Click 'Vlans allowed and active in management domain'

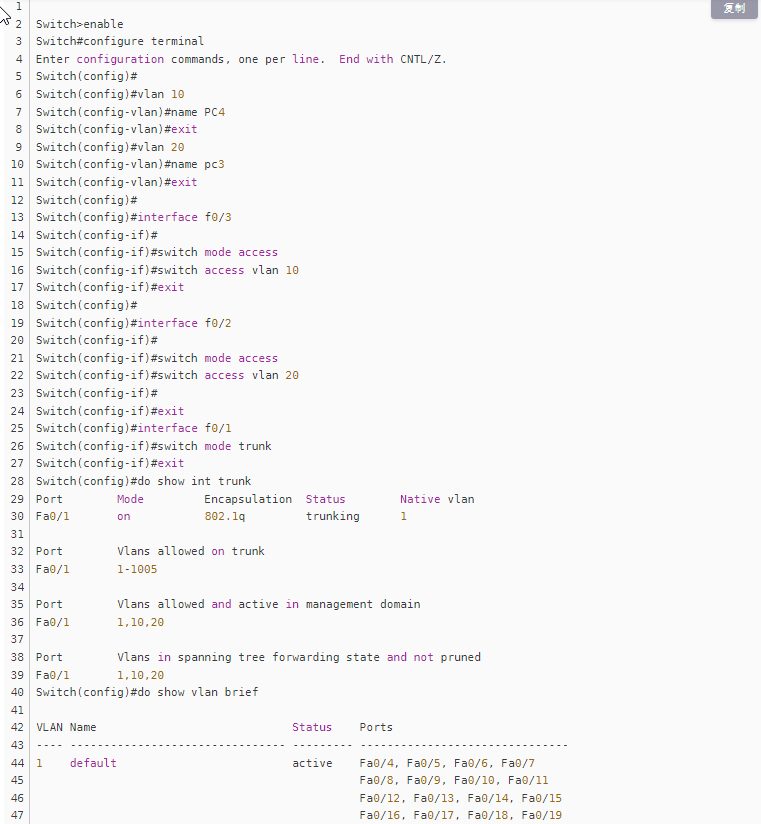pos(269,604)
